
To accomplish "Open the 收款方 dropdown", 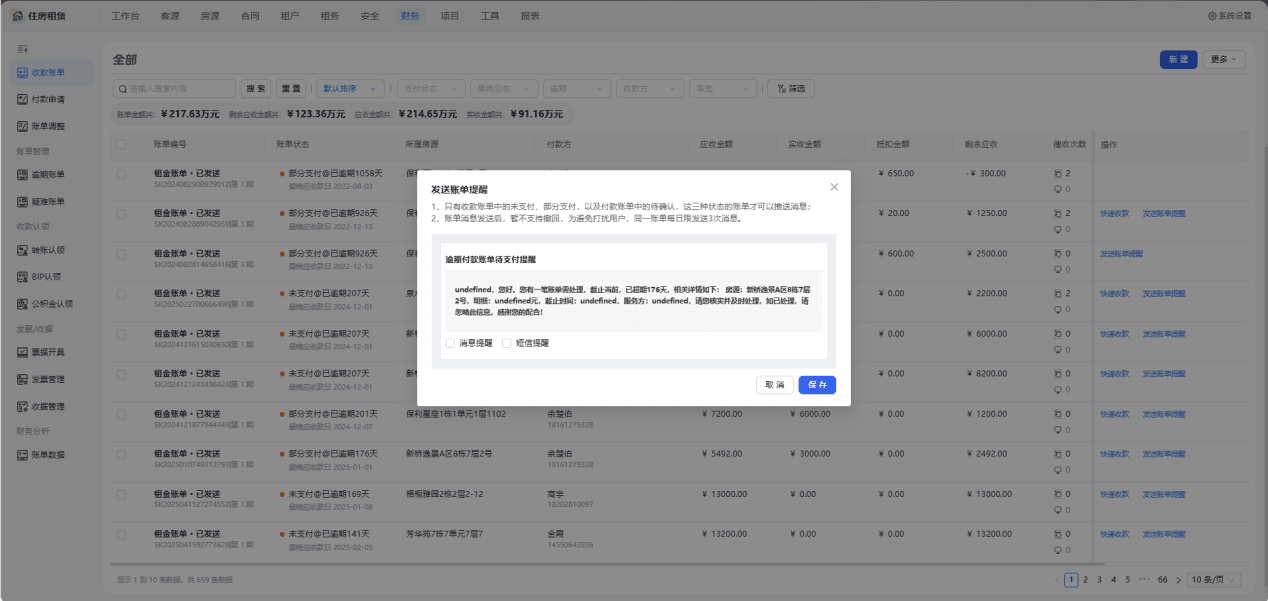I will pos(650,88).
